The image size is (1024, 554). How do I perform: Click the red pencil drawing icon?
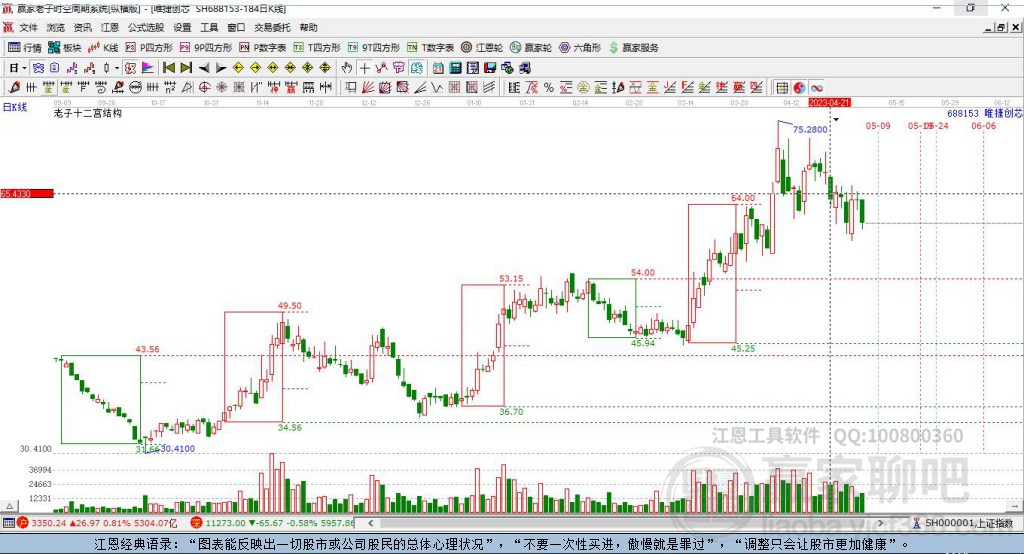(14, 88)
